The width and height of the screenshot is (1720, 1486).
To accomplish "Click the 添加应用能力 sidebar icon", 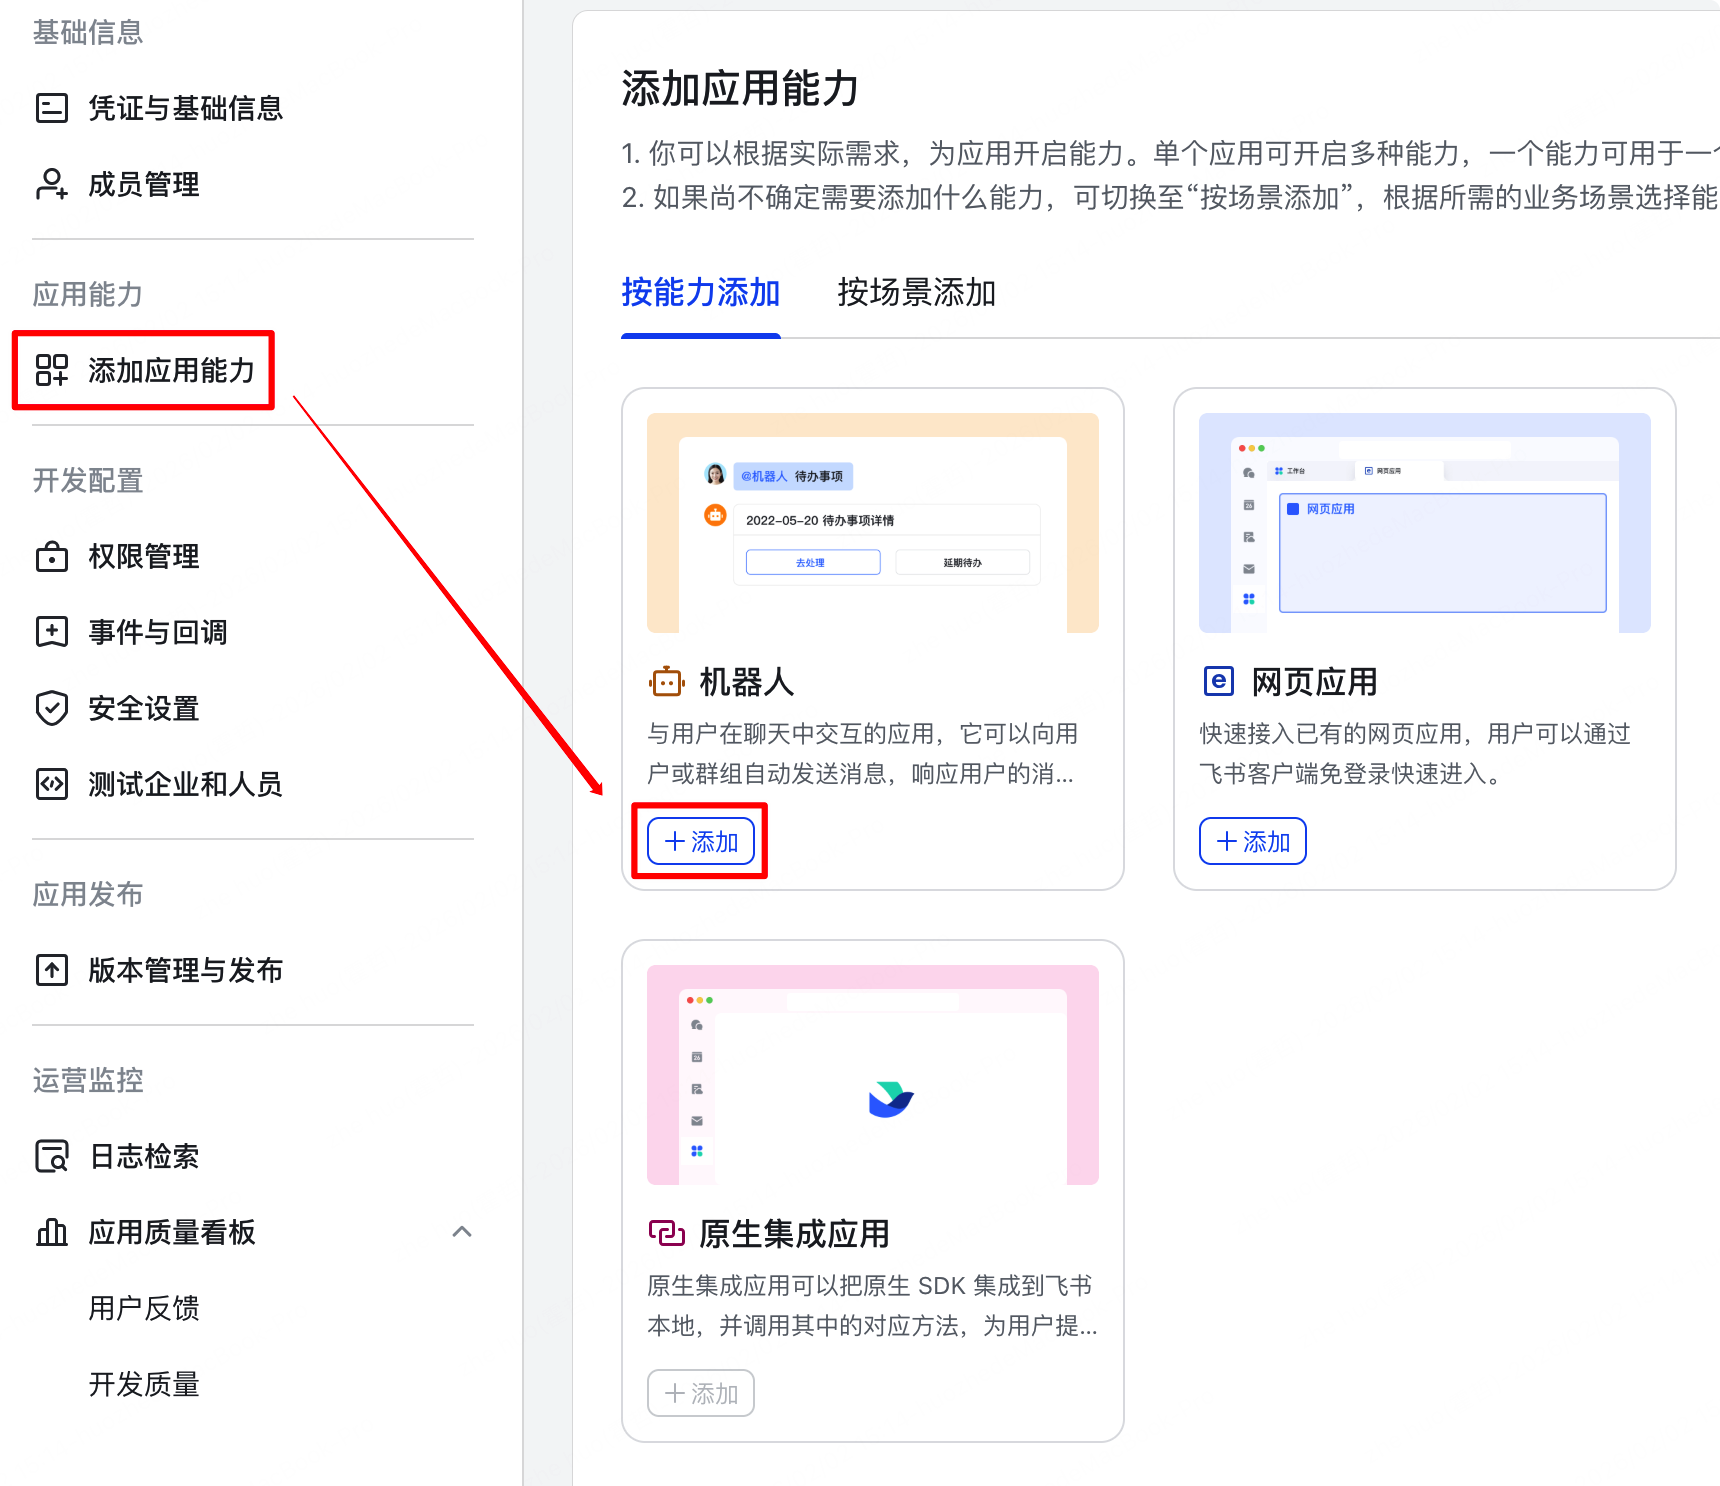I will point(51,370).
